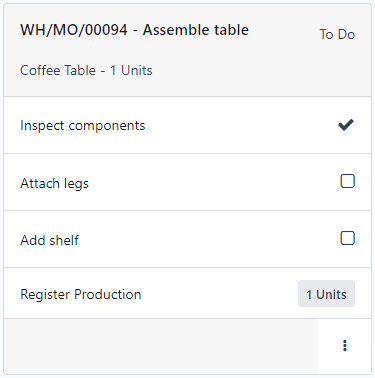Select the Coffee Table product name
The width and height of the screenshot is (375, 378).
pos(58,70)
